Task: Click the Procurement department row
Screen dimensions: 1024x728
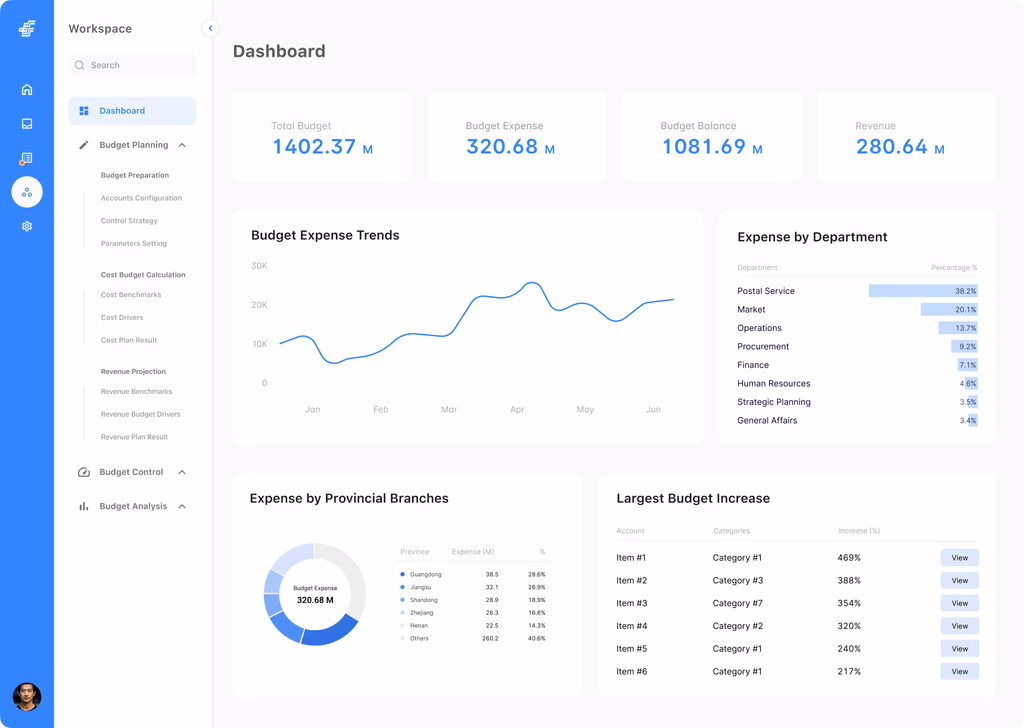Action: tap(857, 347)
